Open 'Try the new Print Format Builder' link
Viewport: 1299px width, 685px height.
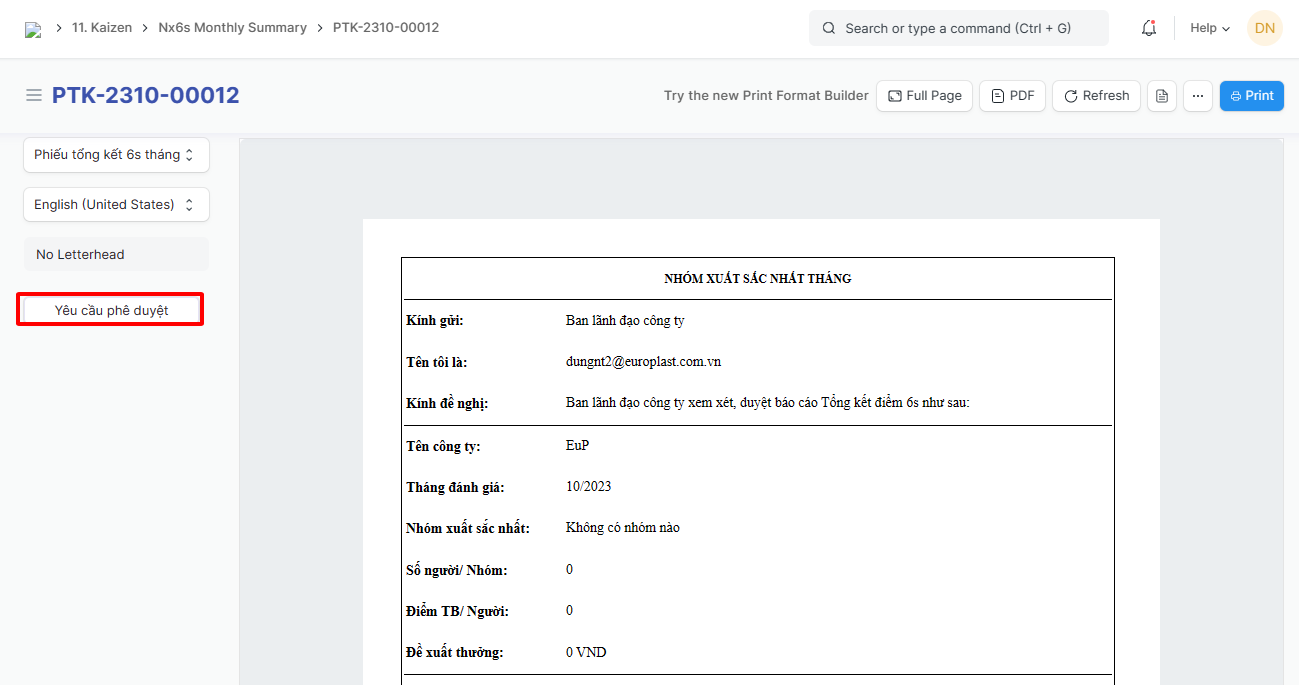point(766,96)
